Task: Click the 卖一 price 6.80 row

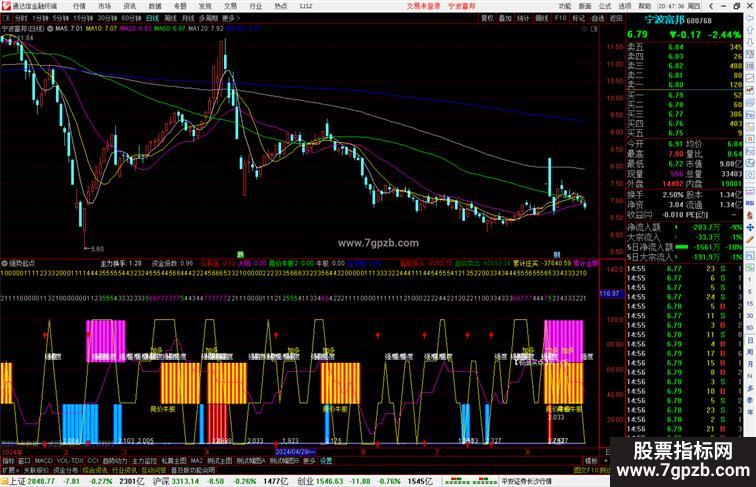Action: (685, 85)
